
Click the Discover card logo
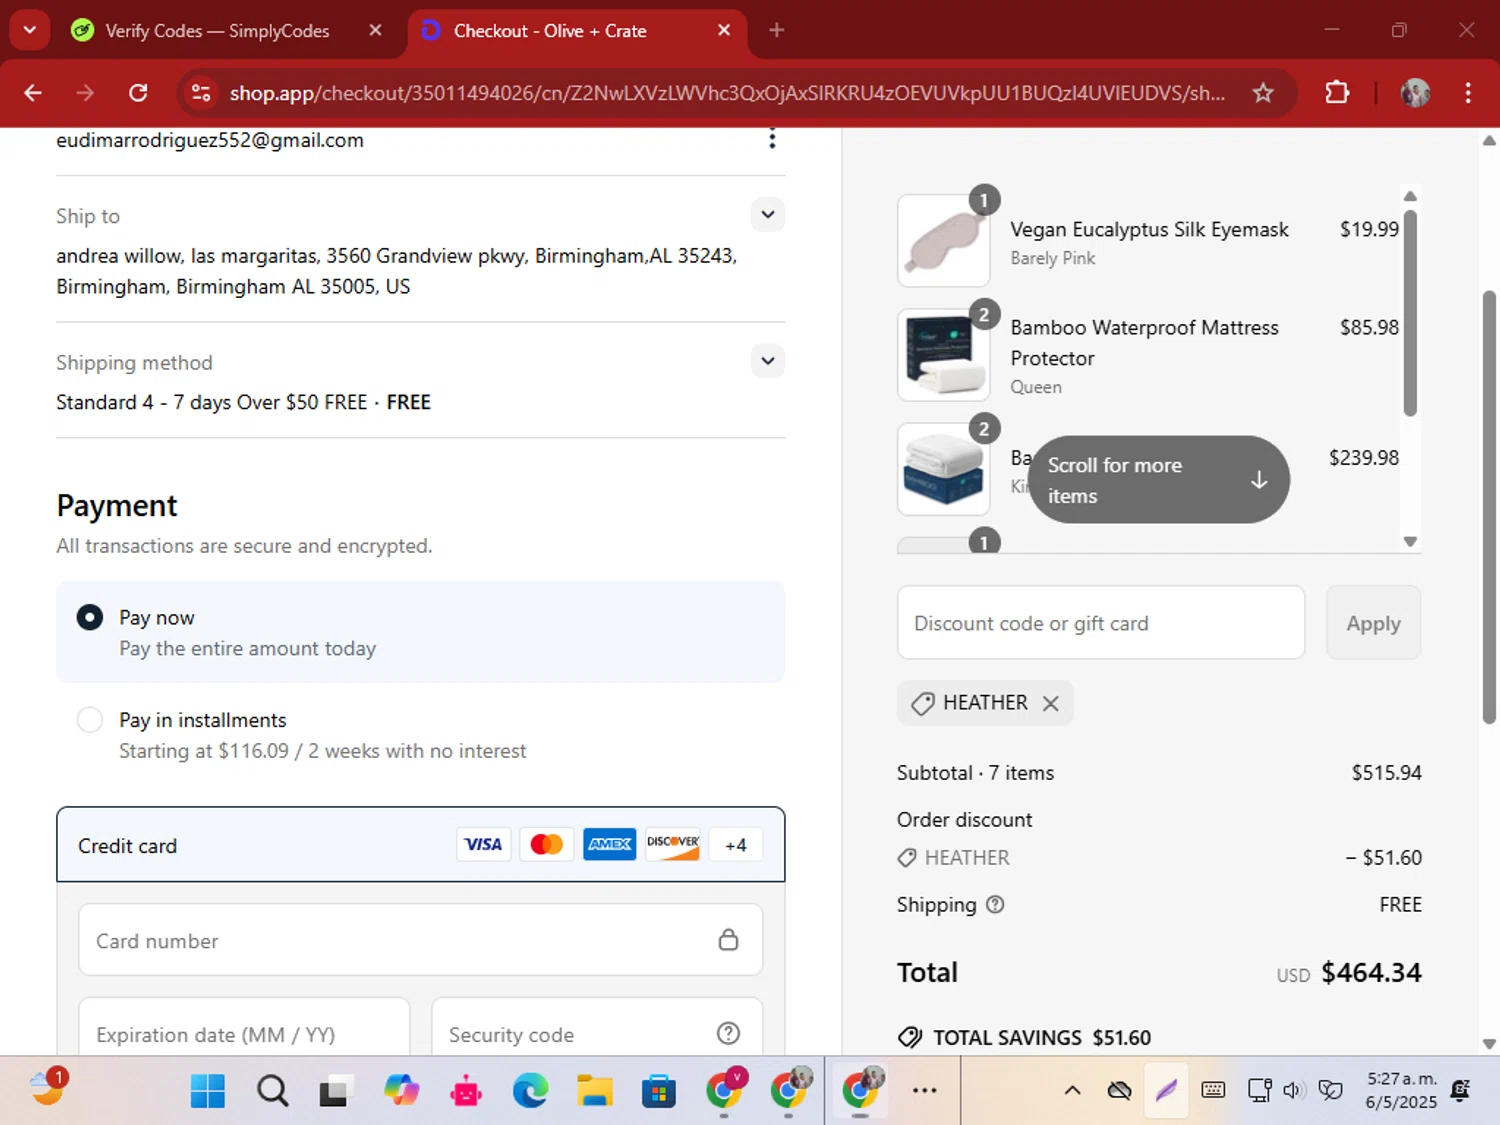pos(672,845)
